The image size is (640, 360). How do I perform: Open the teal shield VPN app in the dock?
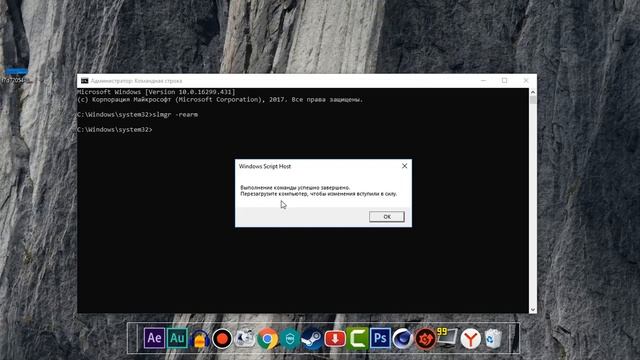pyautogui.click(x=290, y=339)
